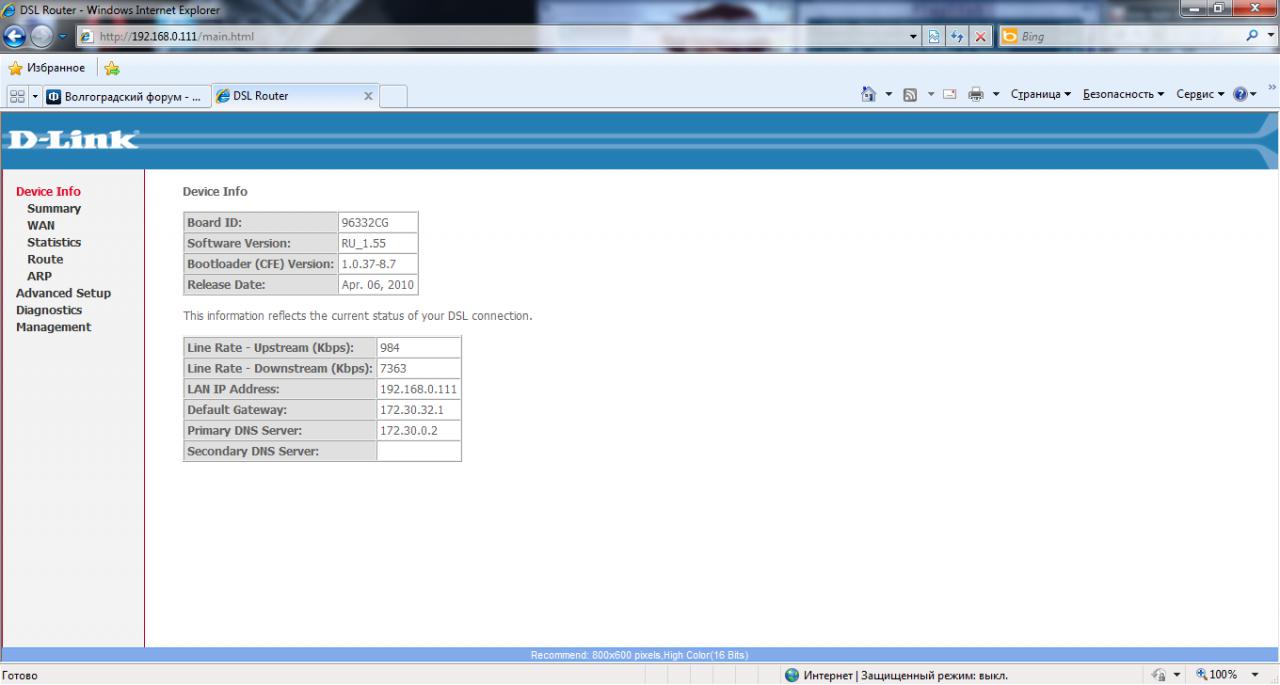1280x685 pixels.
Task: Click the Home page icon
Action: pyautogui.click(x=869, y=94)
